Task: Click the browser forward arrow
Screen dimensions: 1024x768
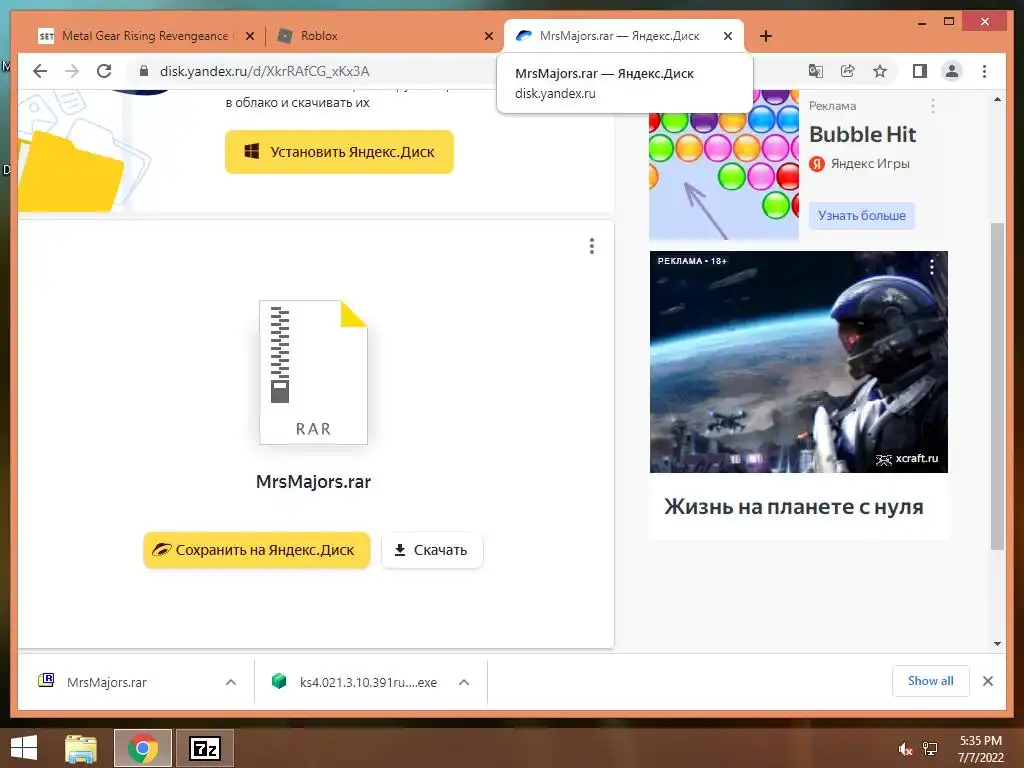Action: click(x=72, y=71)
